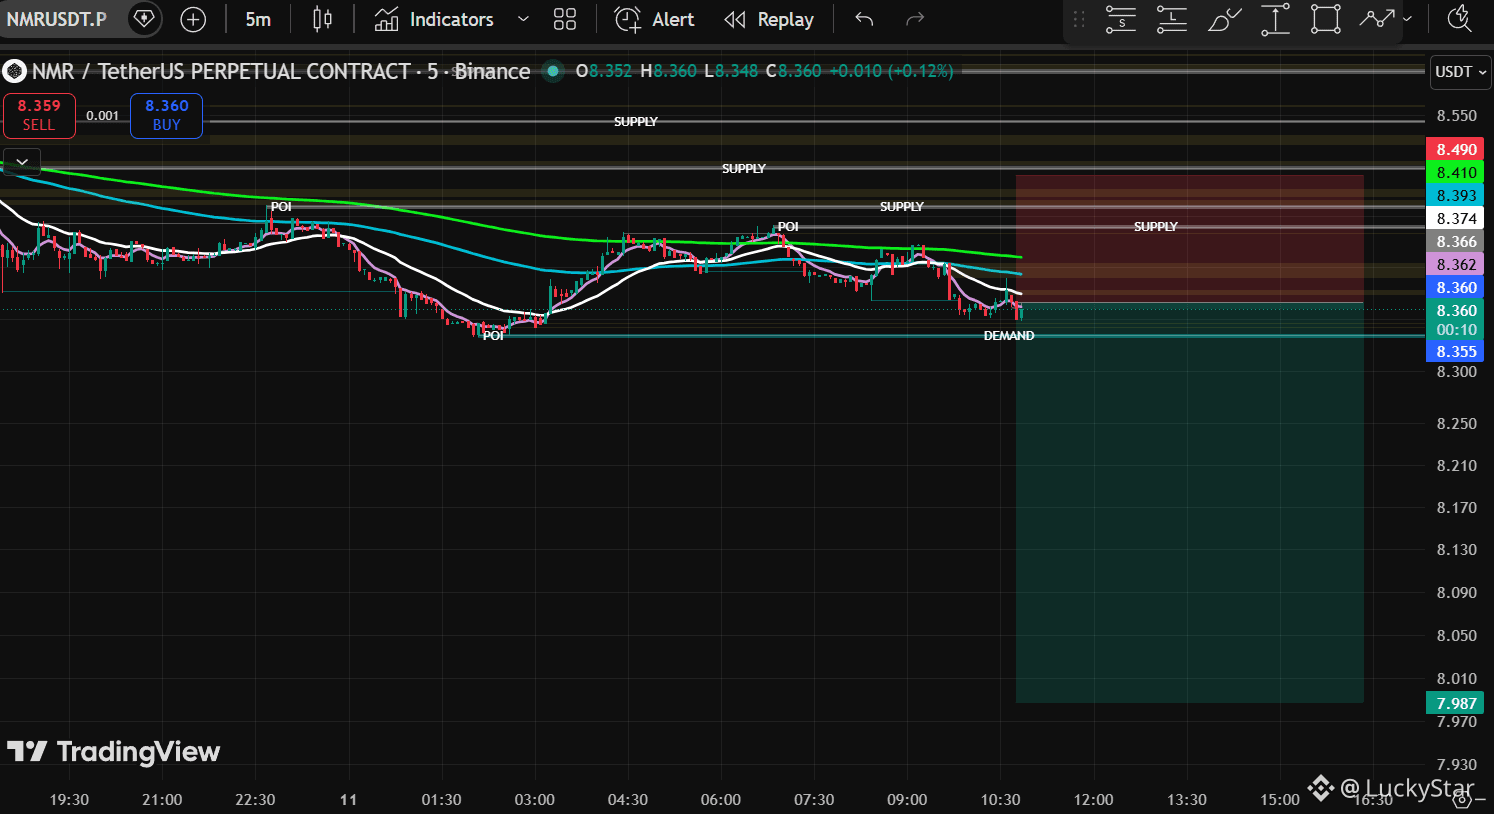Open the Indicators menu
Screen dimensions: 1494x814
434,19
